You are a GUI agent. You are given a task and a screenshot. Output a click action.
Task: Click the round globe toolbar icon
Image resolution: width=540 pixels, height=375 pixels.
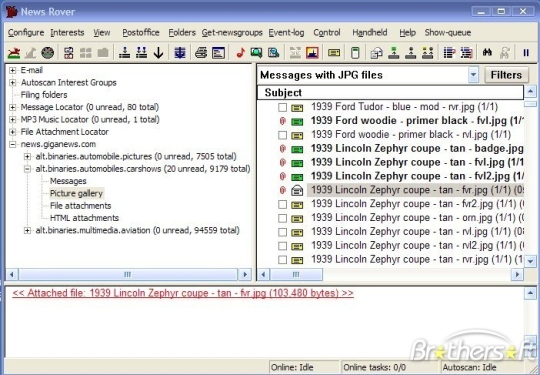click(x=48, y=53)
